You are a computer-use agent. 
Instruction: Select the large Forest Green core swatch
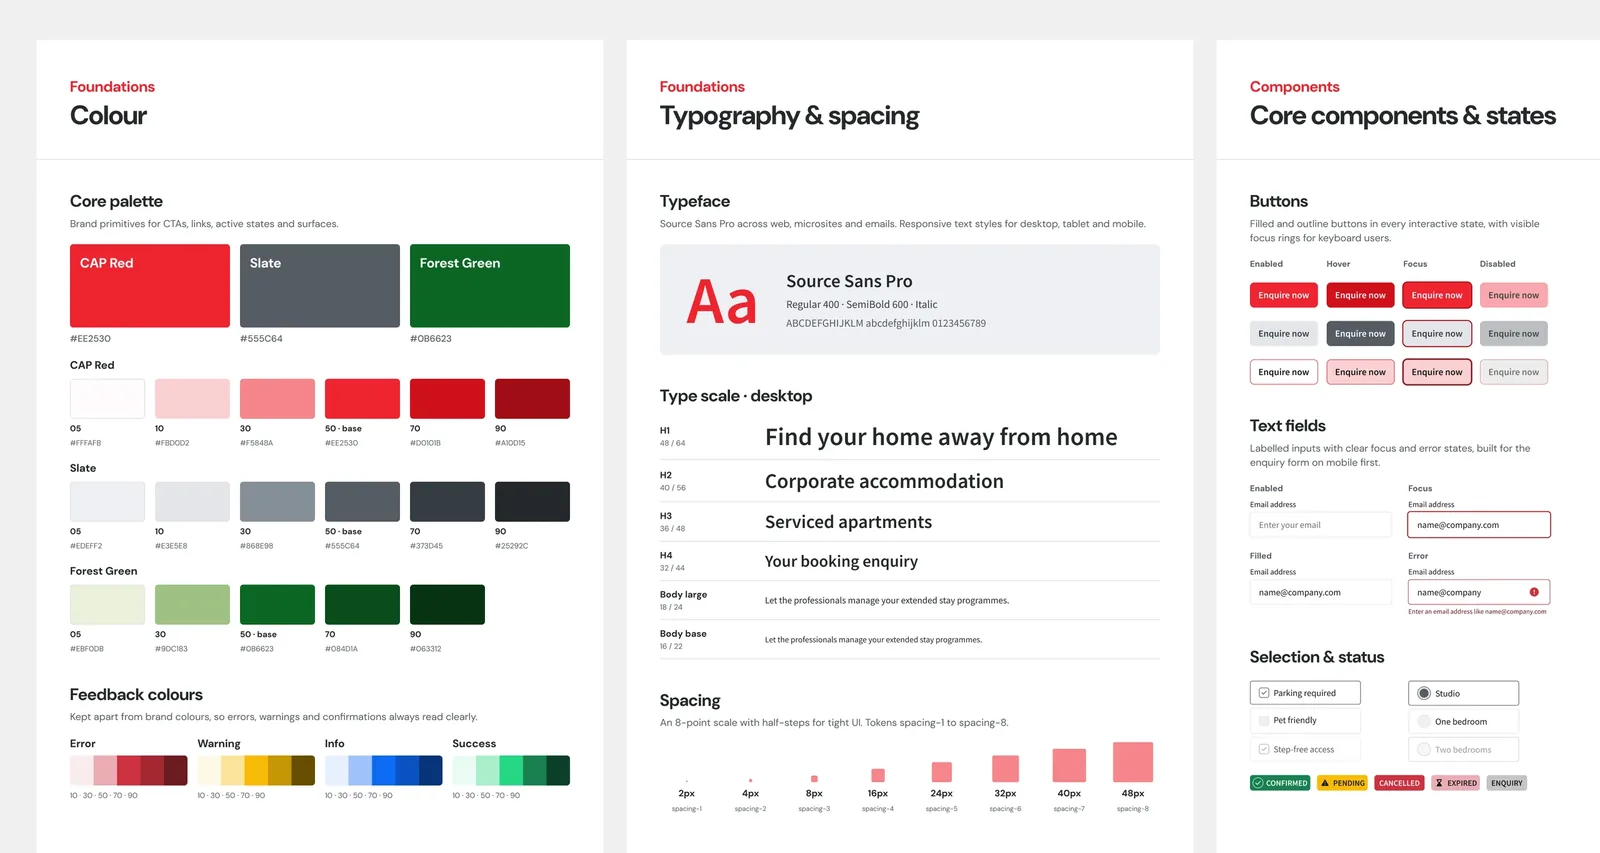point(490,286)
